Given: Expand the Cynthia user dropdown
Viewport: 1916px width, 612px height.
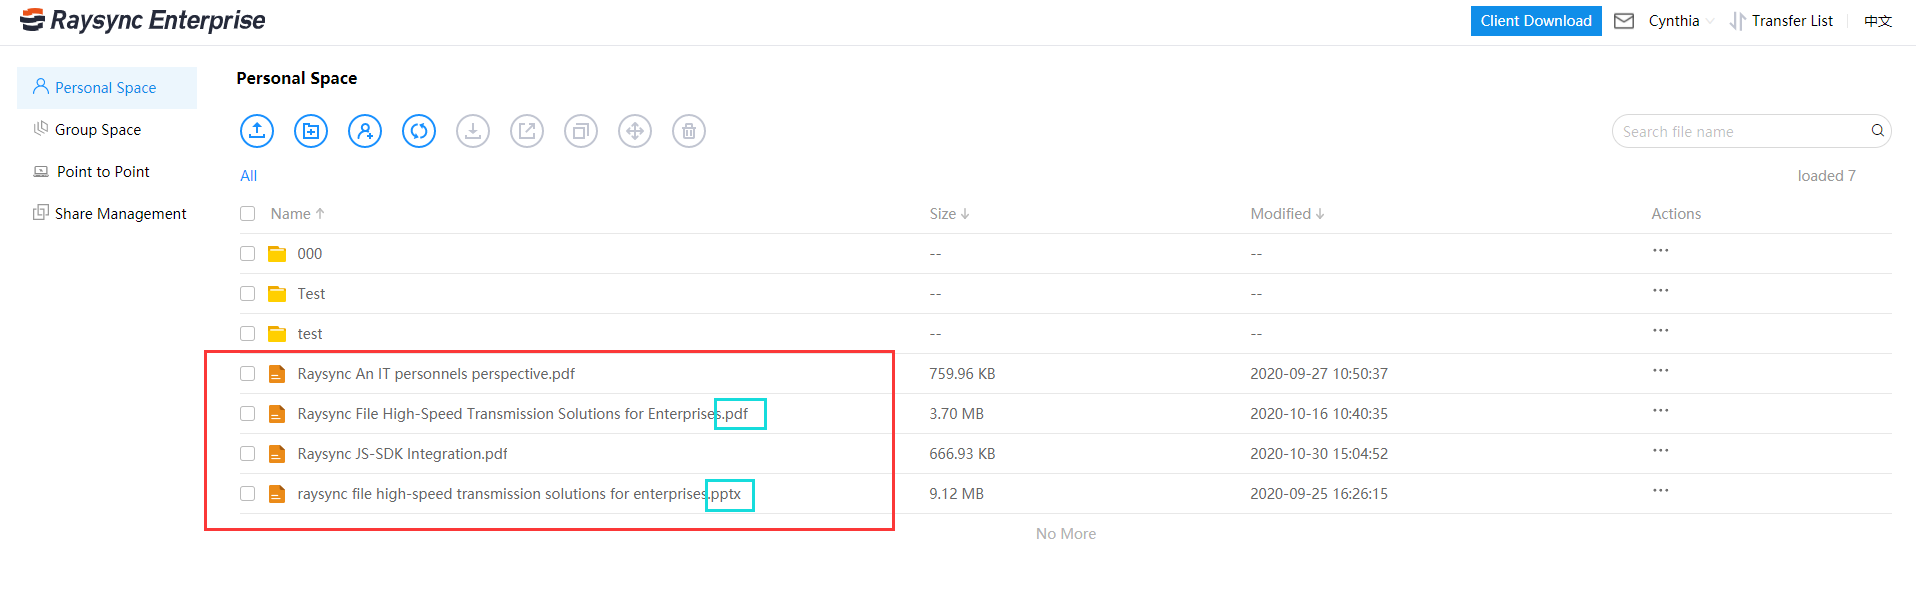Looking at the screenshot, I should pyautogui.click(x=1681, y=21).
